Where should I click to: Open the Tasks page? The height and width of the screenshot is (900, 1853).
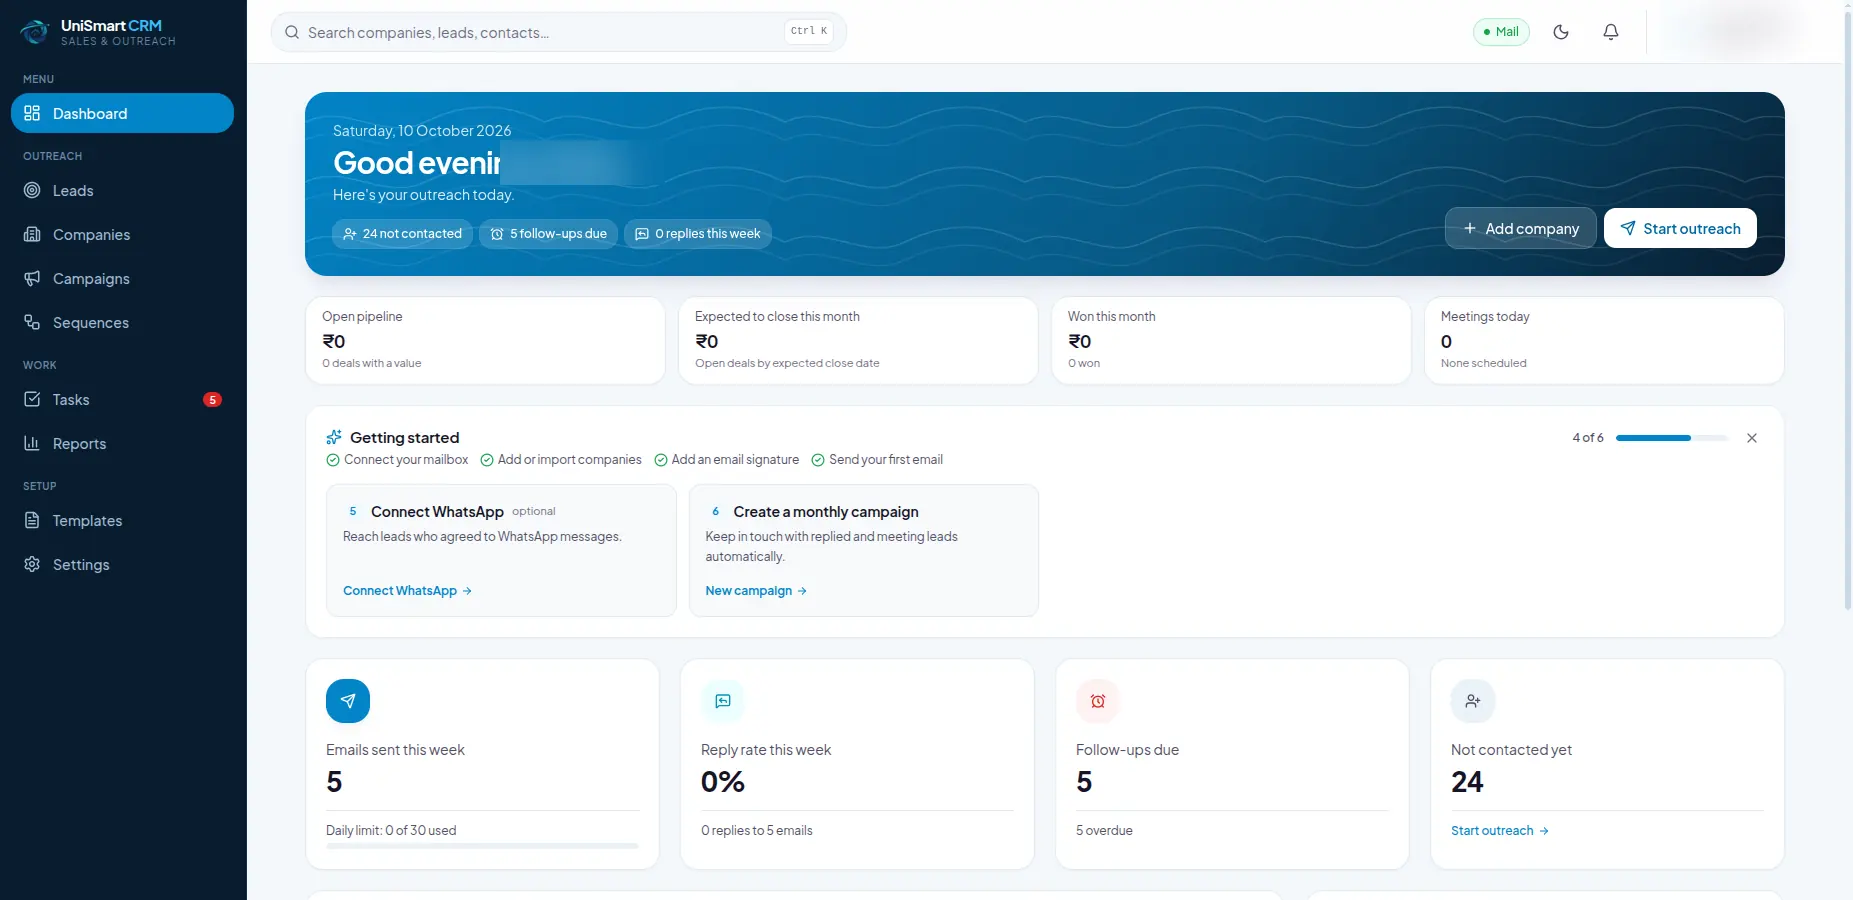pos(122,400)
